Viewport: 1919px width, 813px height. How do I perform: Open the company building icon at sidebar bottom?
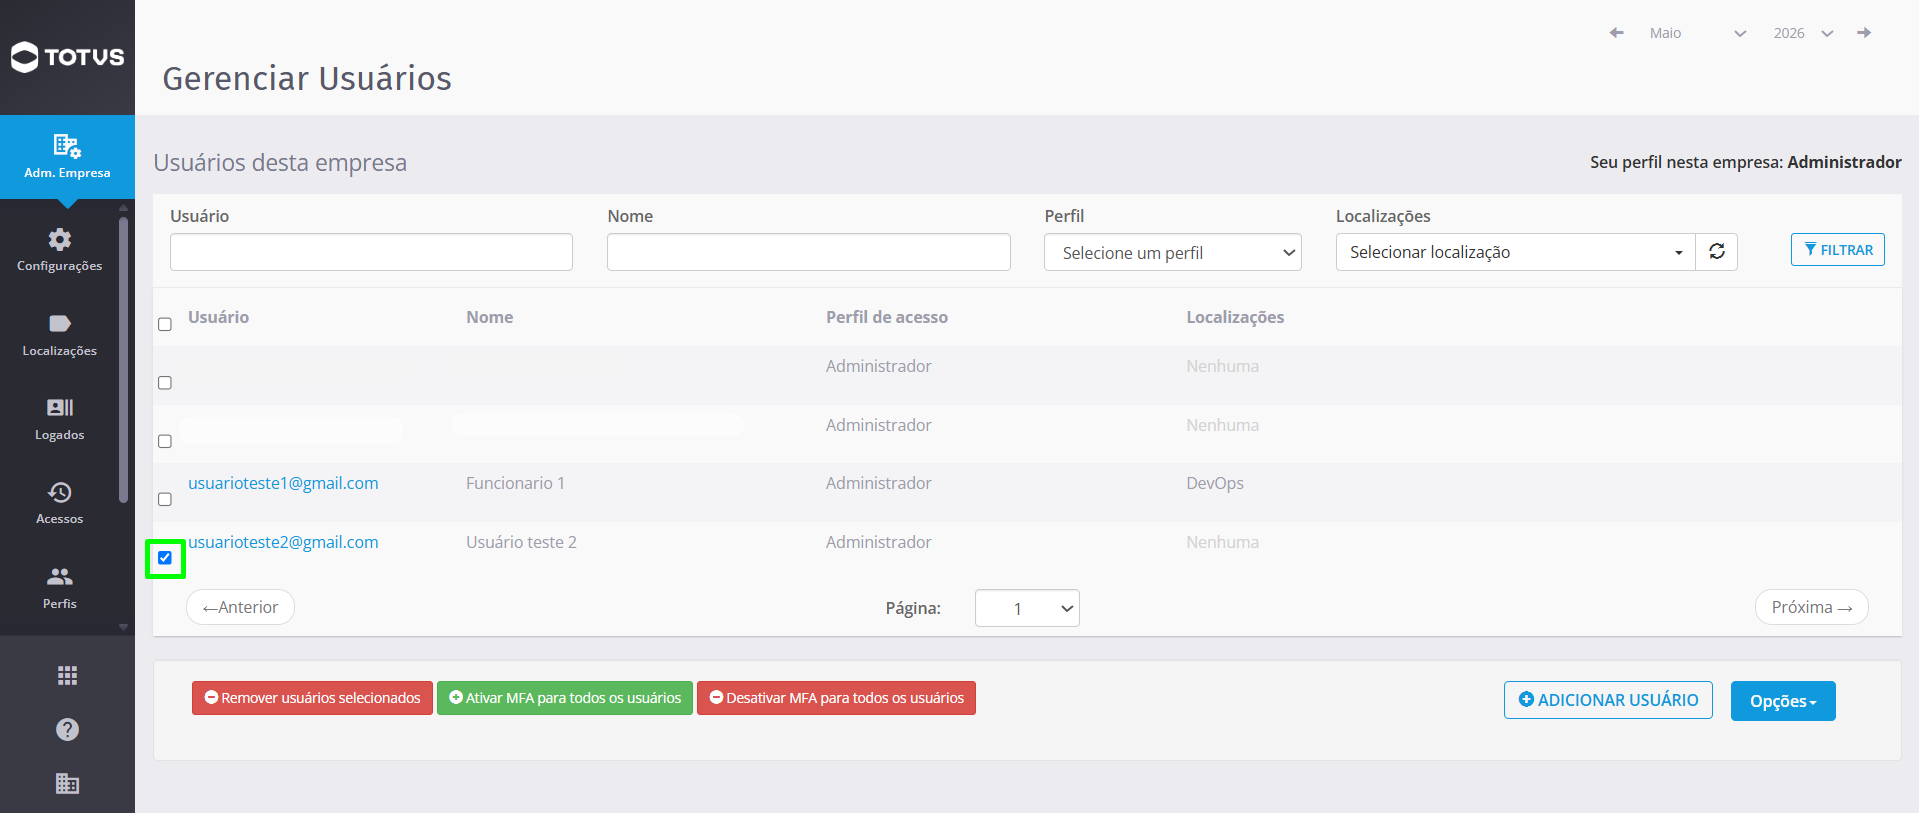[67, 784]
